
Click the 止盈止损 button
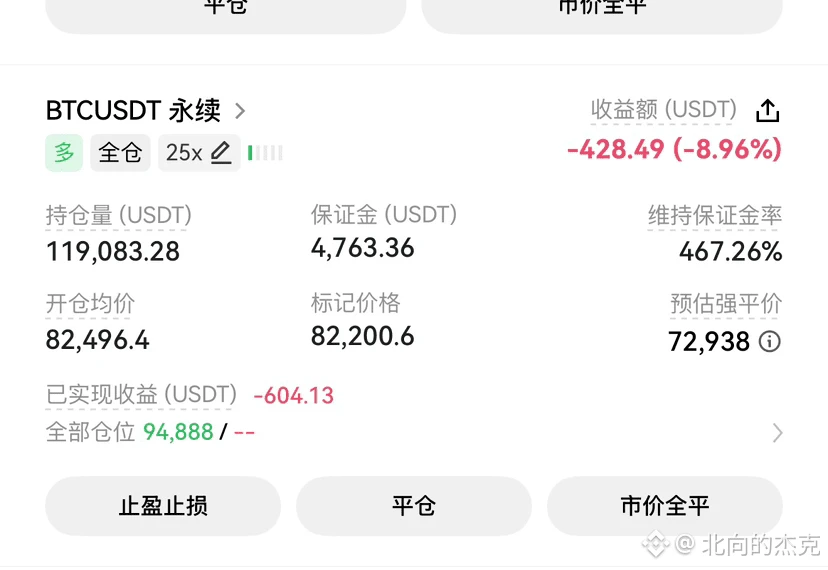coord(163,506)
